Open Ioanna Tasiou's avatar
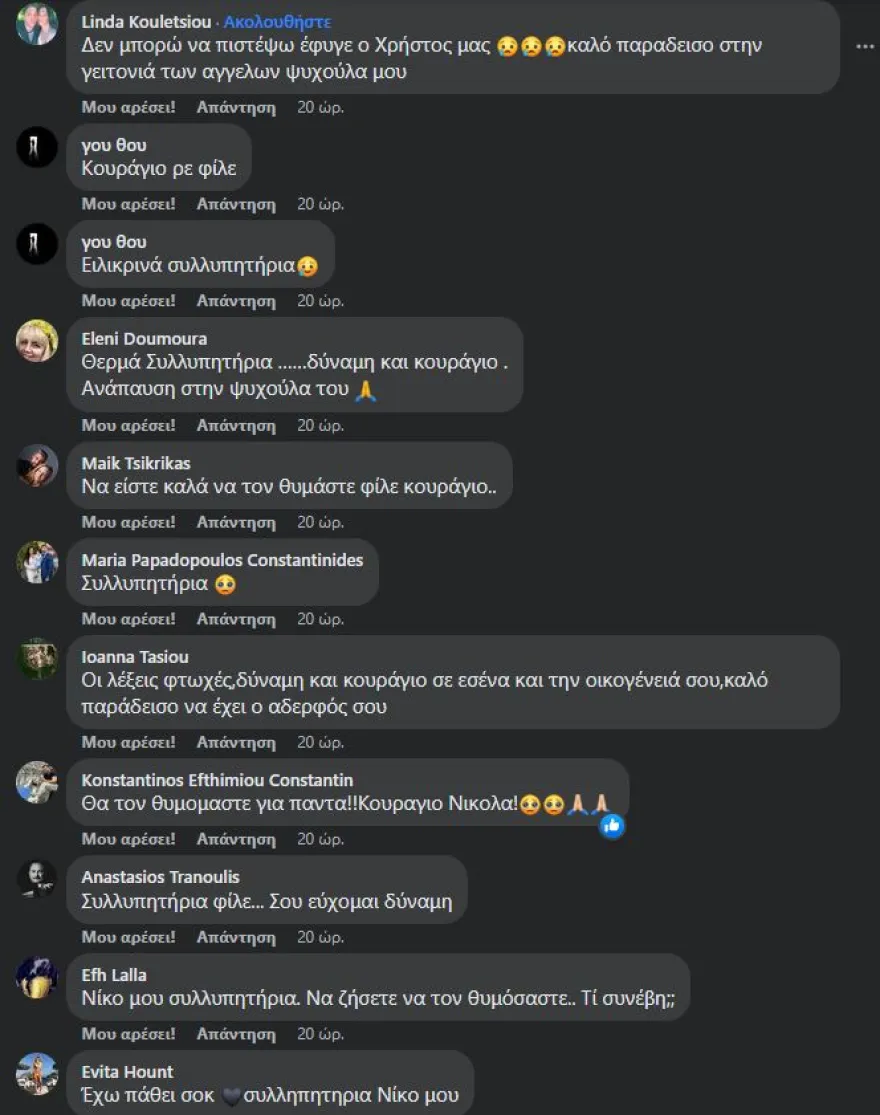 37,658
